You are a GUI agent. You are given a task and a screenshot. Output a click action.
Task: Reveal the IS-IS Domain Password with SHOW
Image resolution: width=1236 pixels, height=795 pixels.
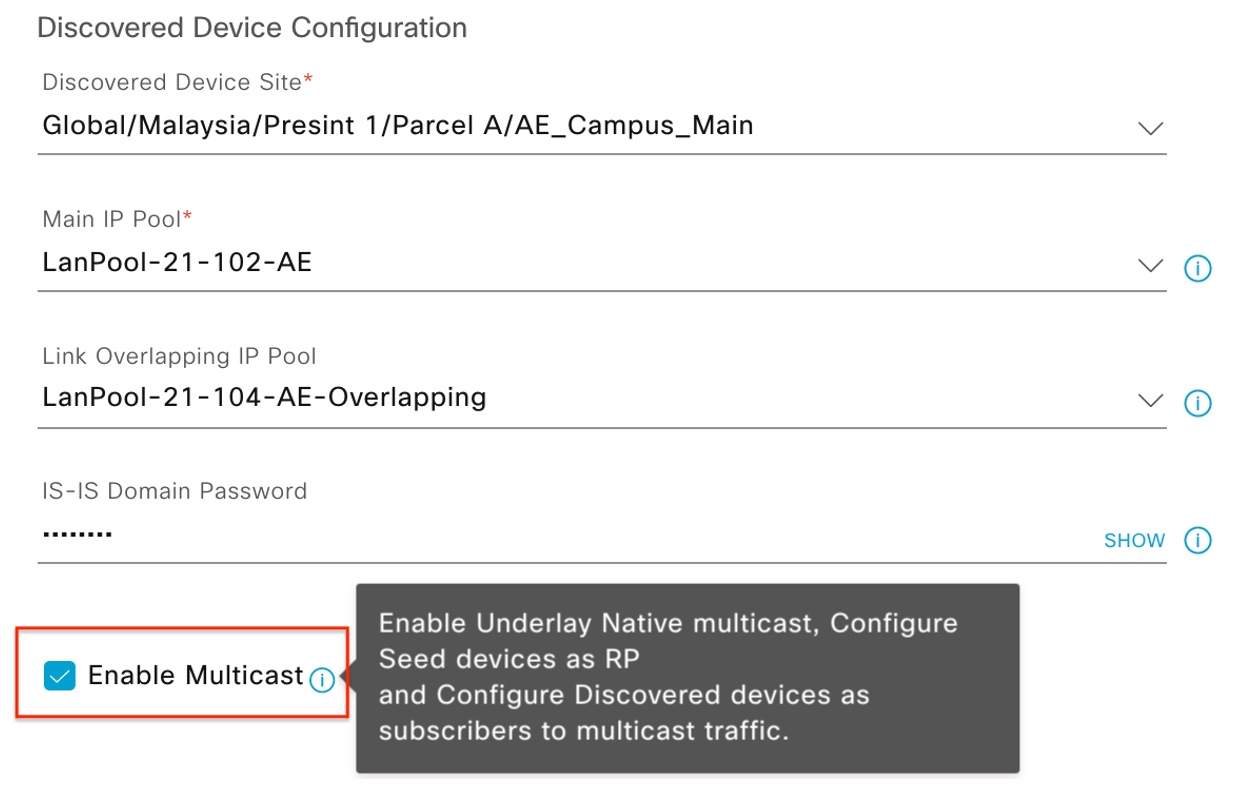(x=1135, y=540)
